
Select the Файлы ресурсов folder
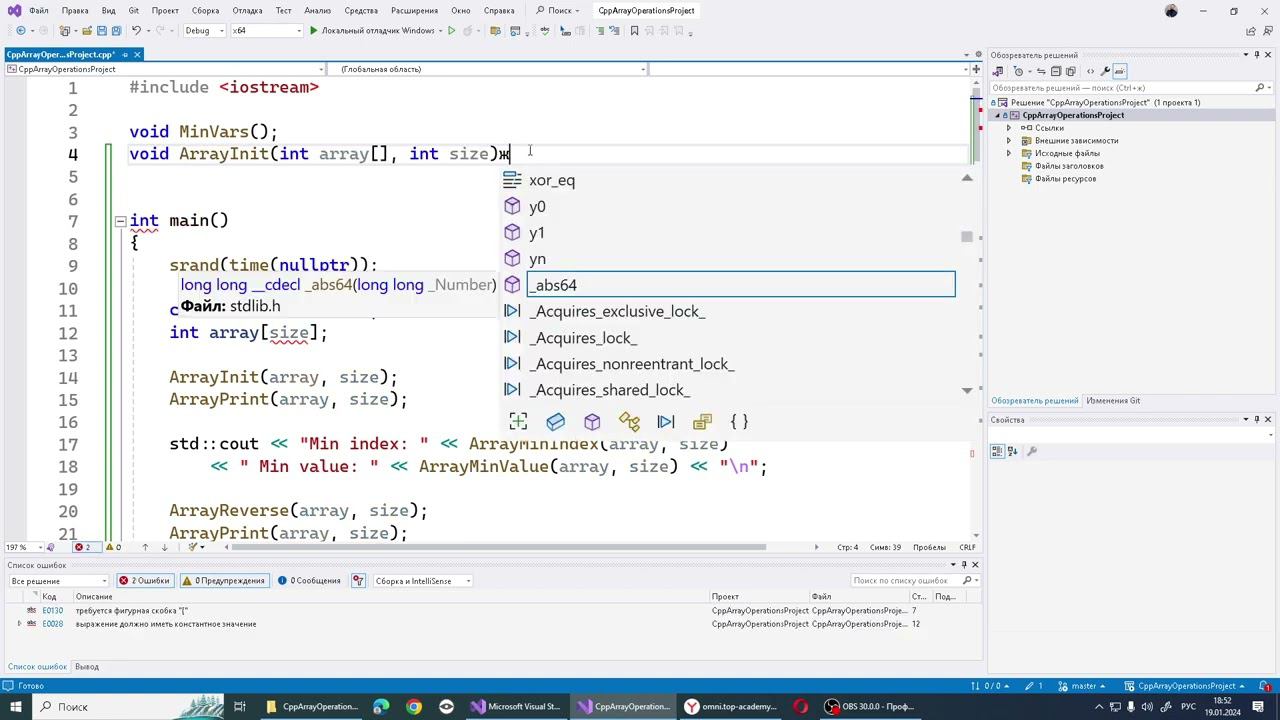tap(1065, 179)
